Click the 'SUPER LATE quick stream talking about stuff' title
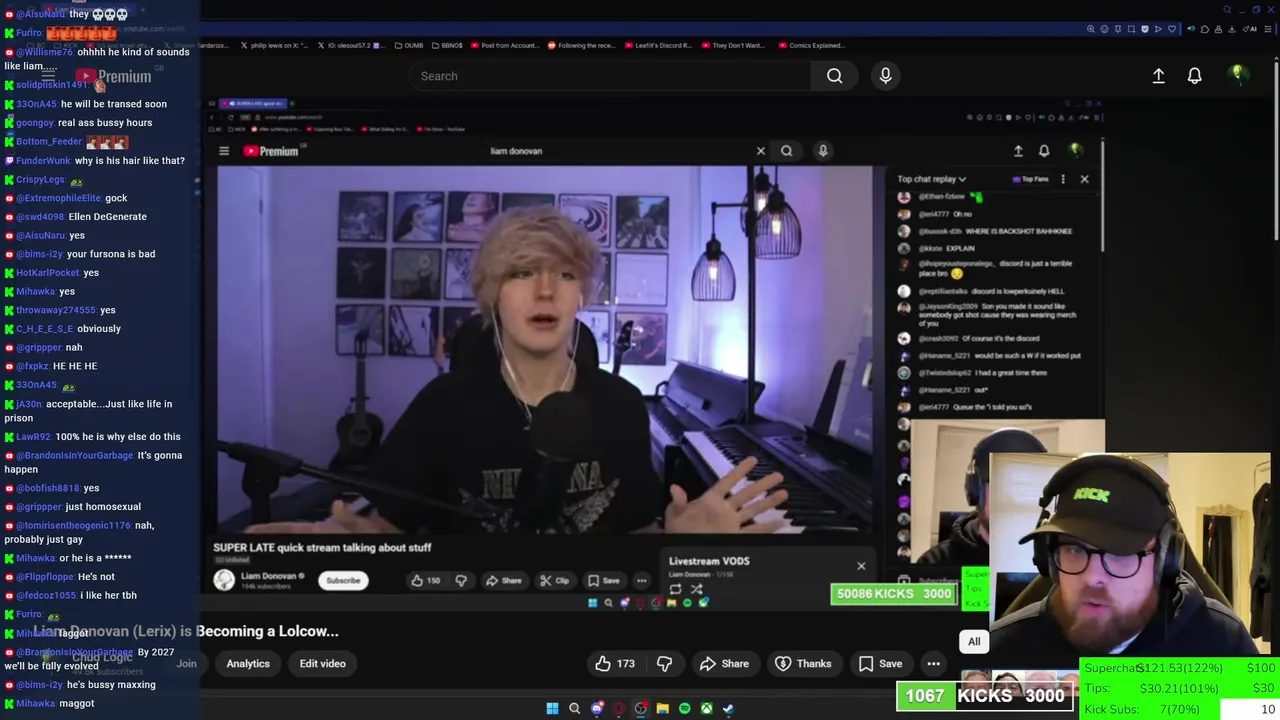This screenshot has height=720, width=1280. click(x=322, y=548)
